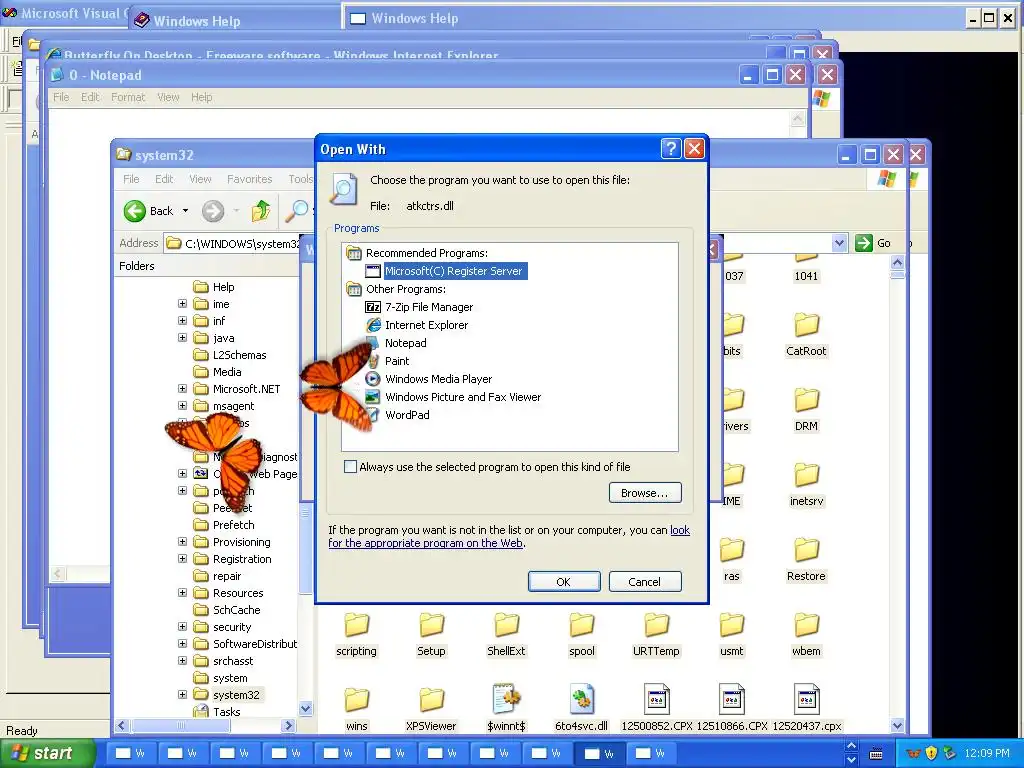Viewport: 1024px width, 768px height.
Task: Click the Open With help question button
Action: pos(671,150)
